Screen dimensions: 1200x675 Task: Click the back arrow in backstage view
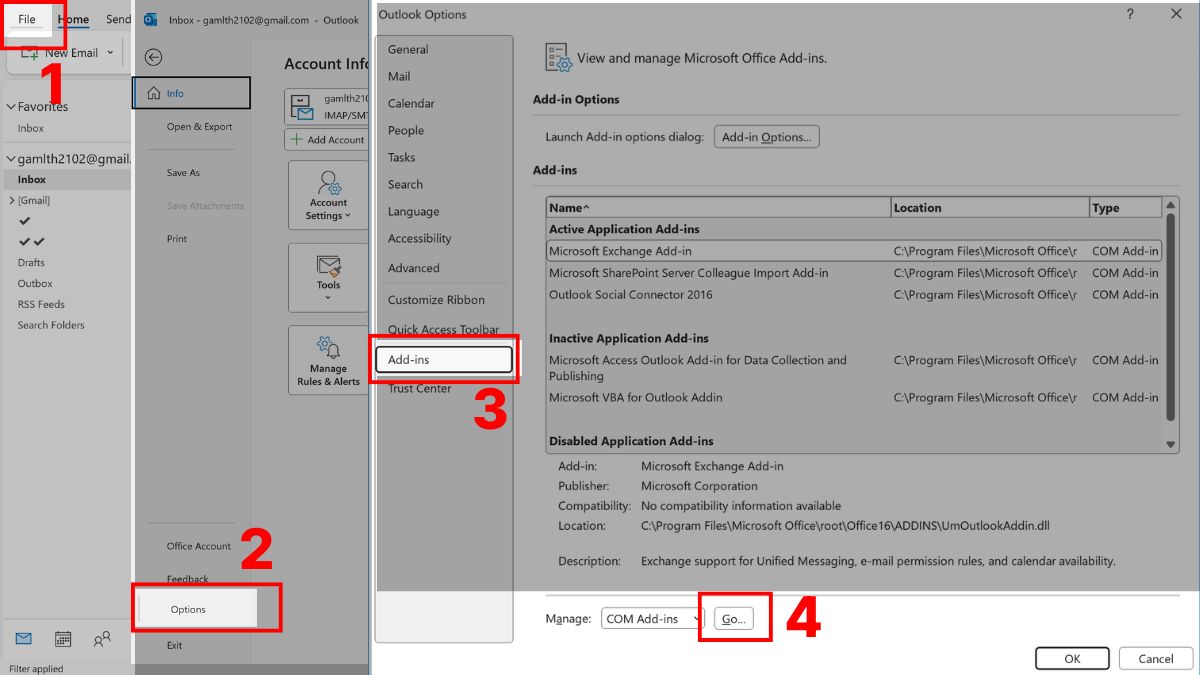153,58
